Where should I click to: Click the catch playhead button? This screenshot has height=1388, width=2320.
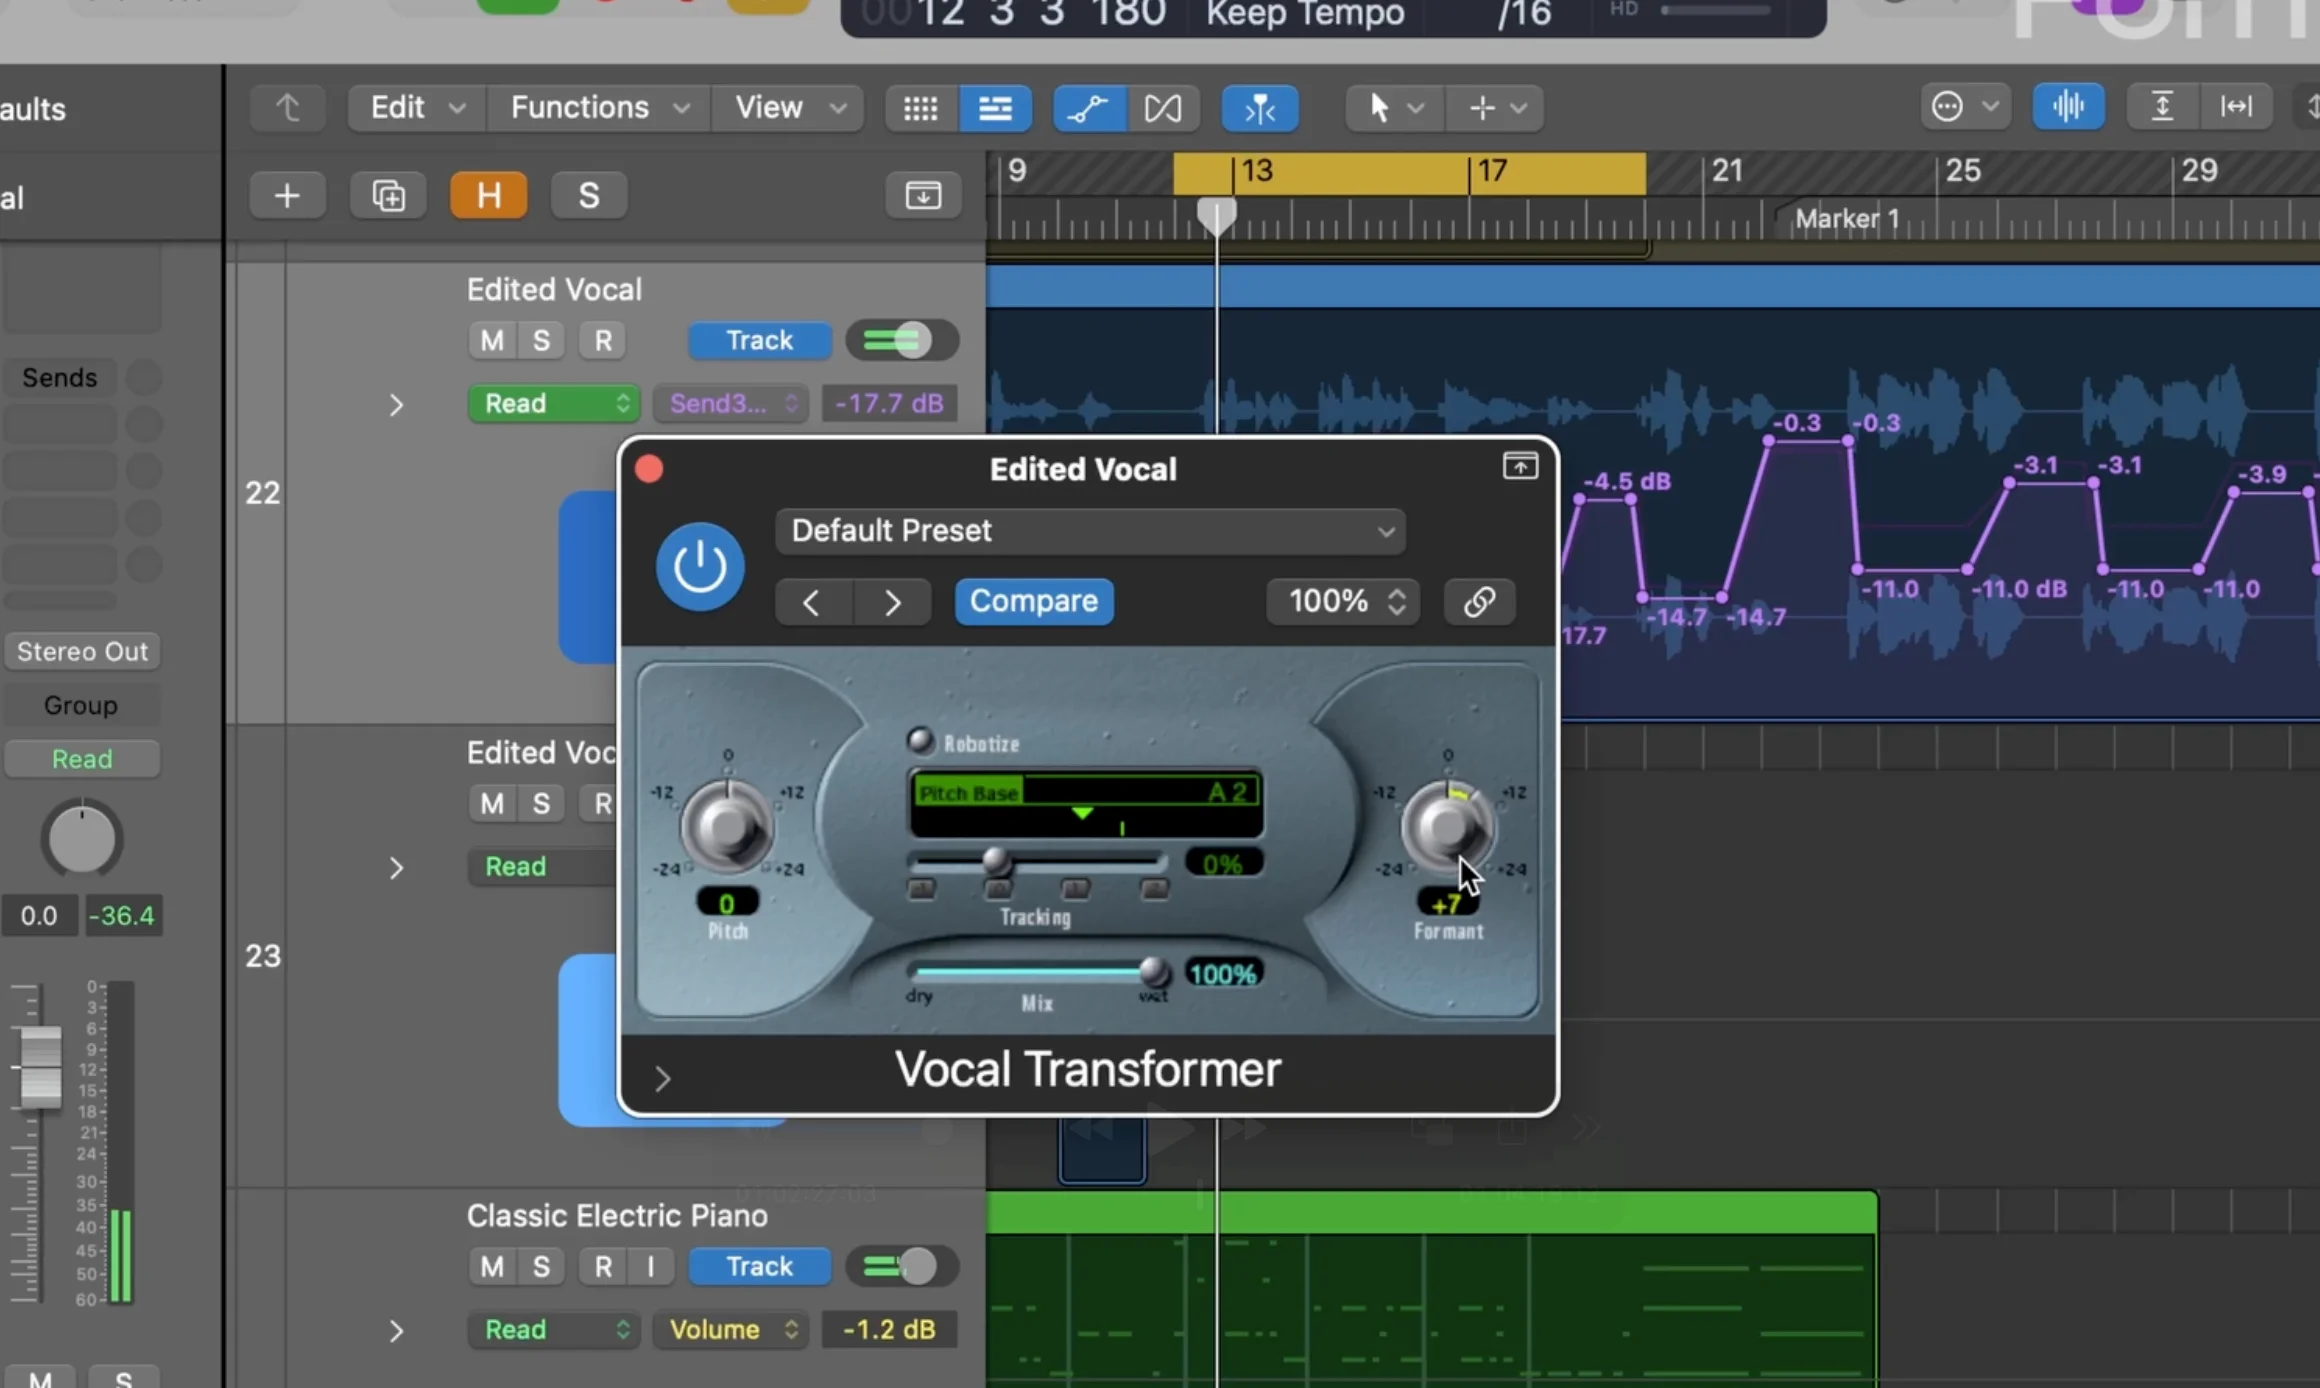pyautogui.click(x=1259, y=107)
